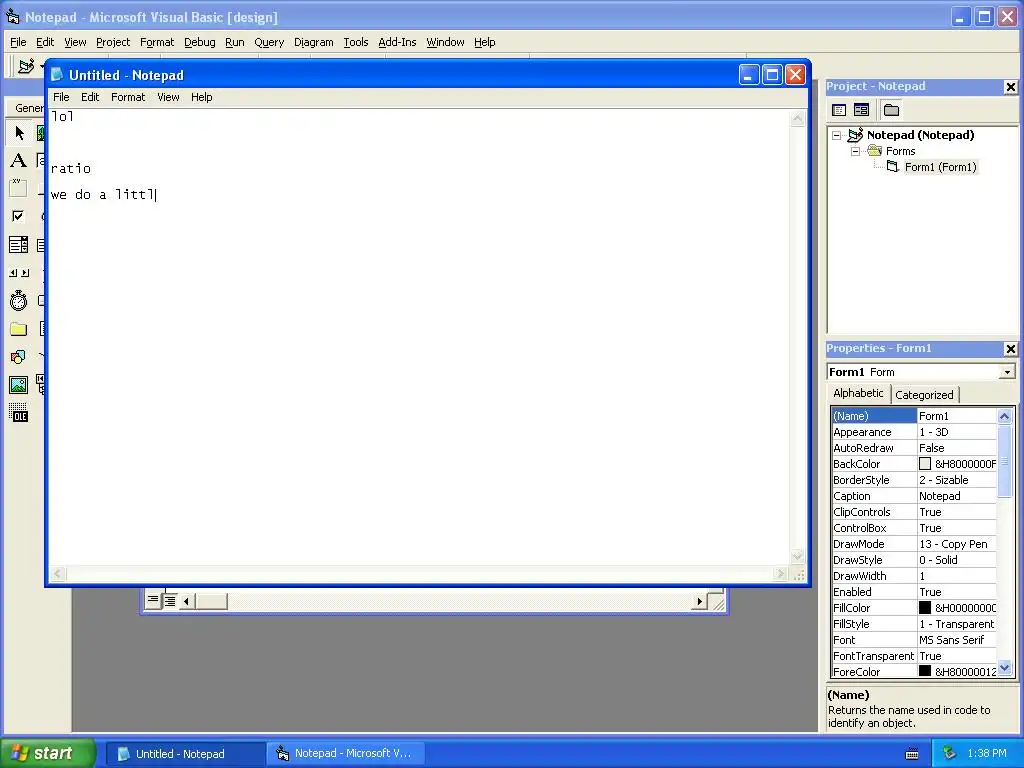Click the Forms folder icon
The width and height of the screenshot is (1024, 768).
[x=874, y=151]
